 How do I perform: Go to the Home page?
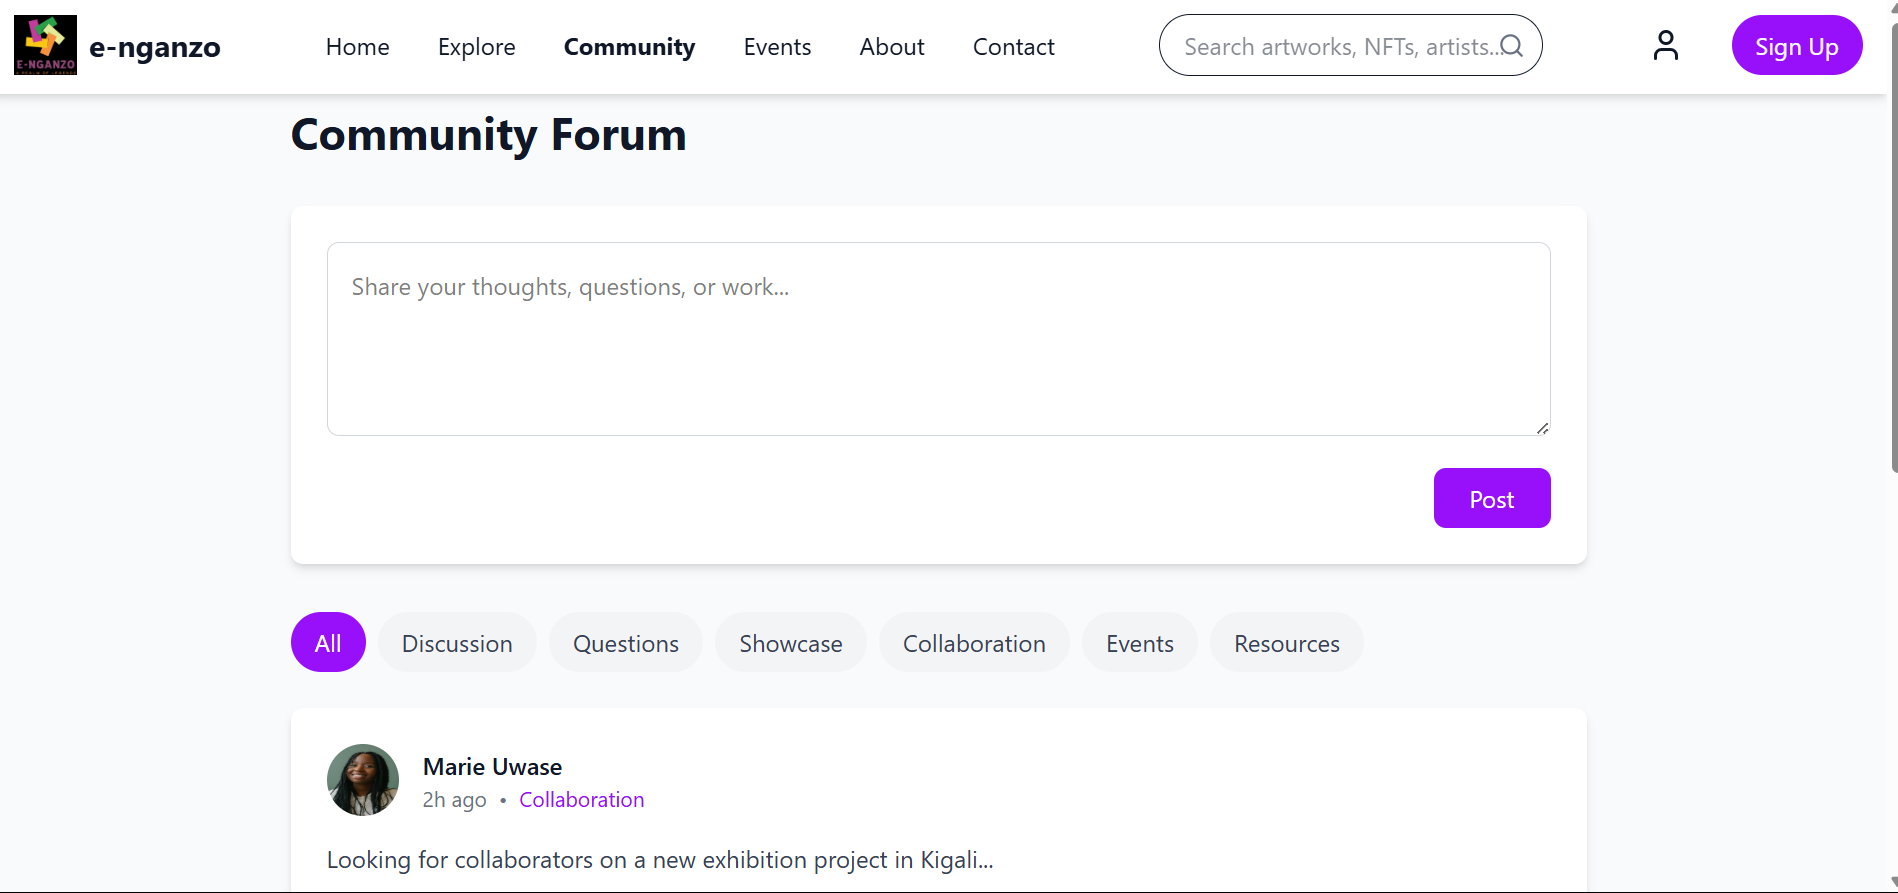357,47
